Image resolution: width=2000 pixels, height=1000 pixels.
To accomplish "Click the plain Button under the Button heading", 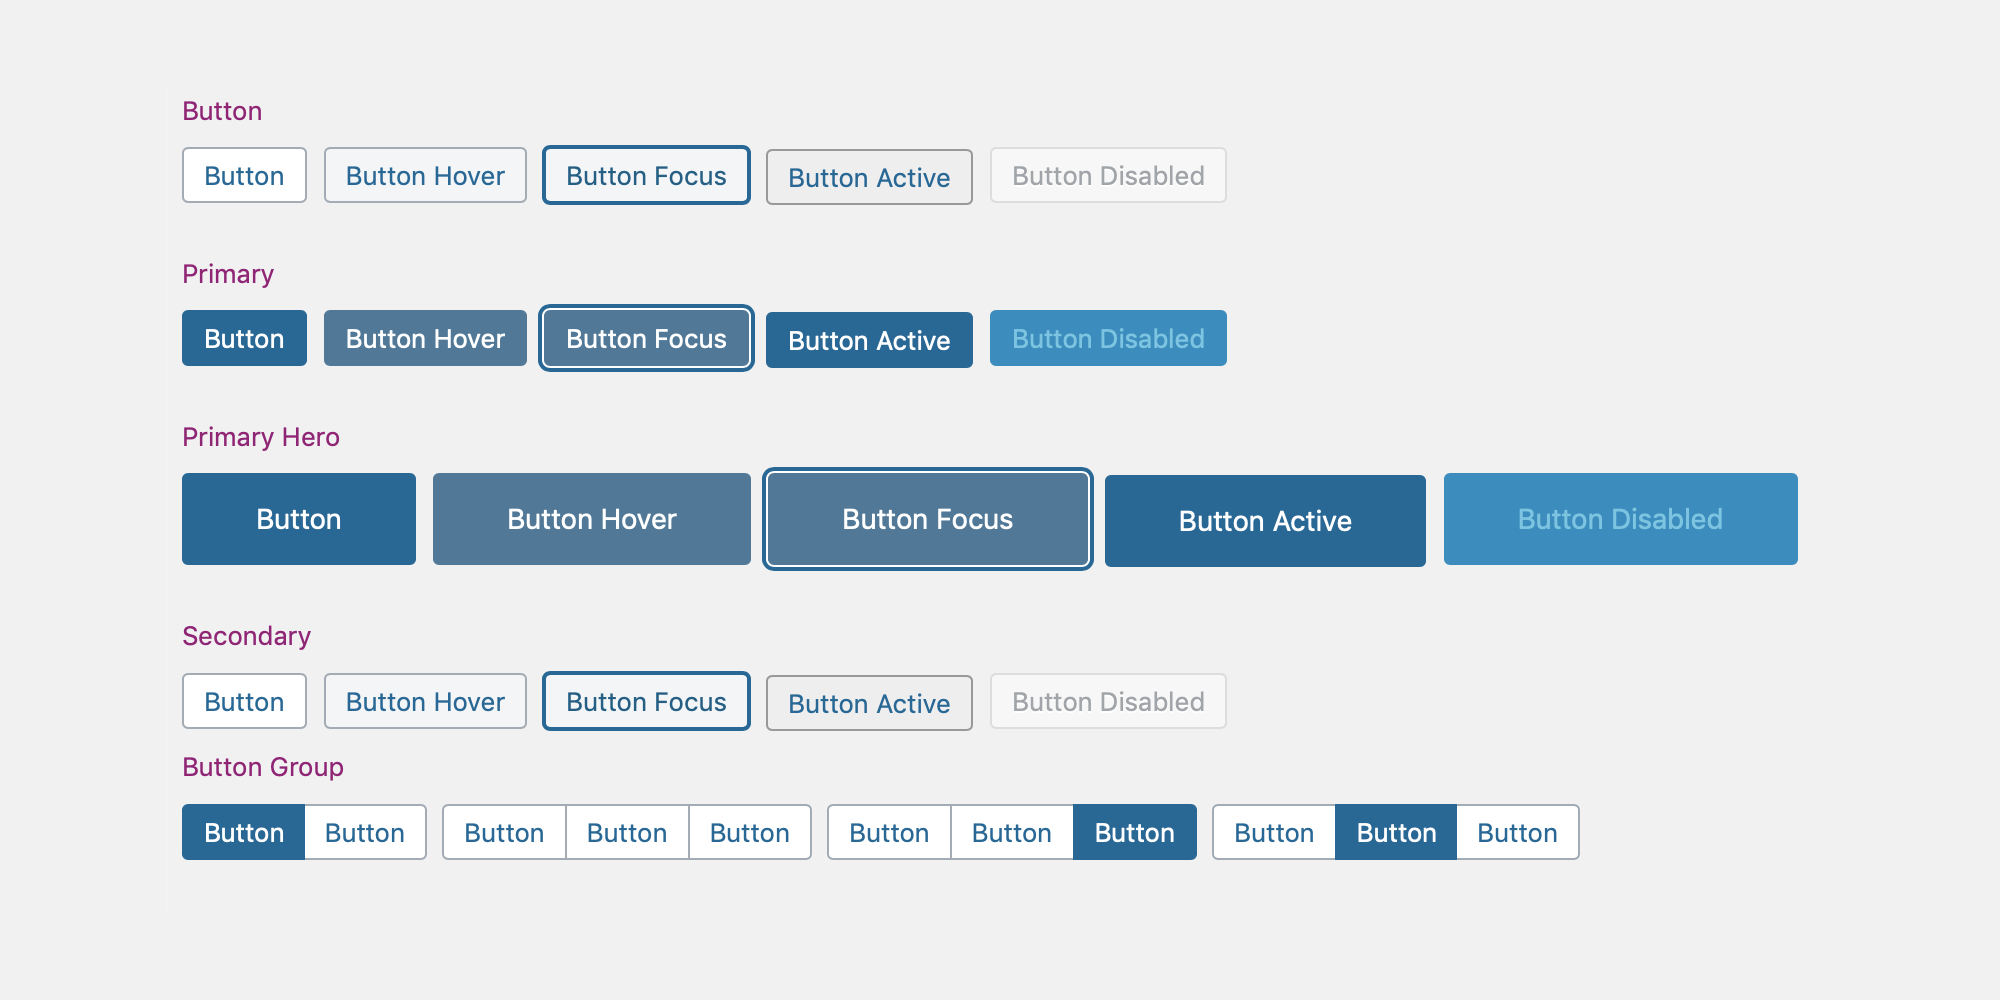I will (x=244, y=176).
